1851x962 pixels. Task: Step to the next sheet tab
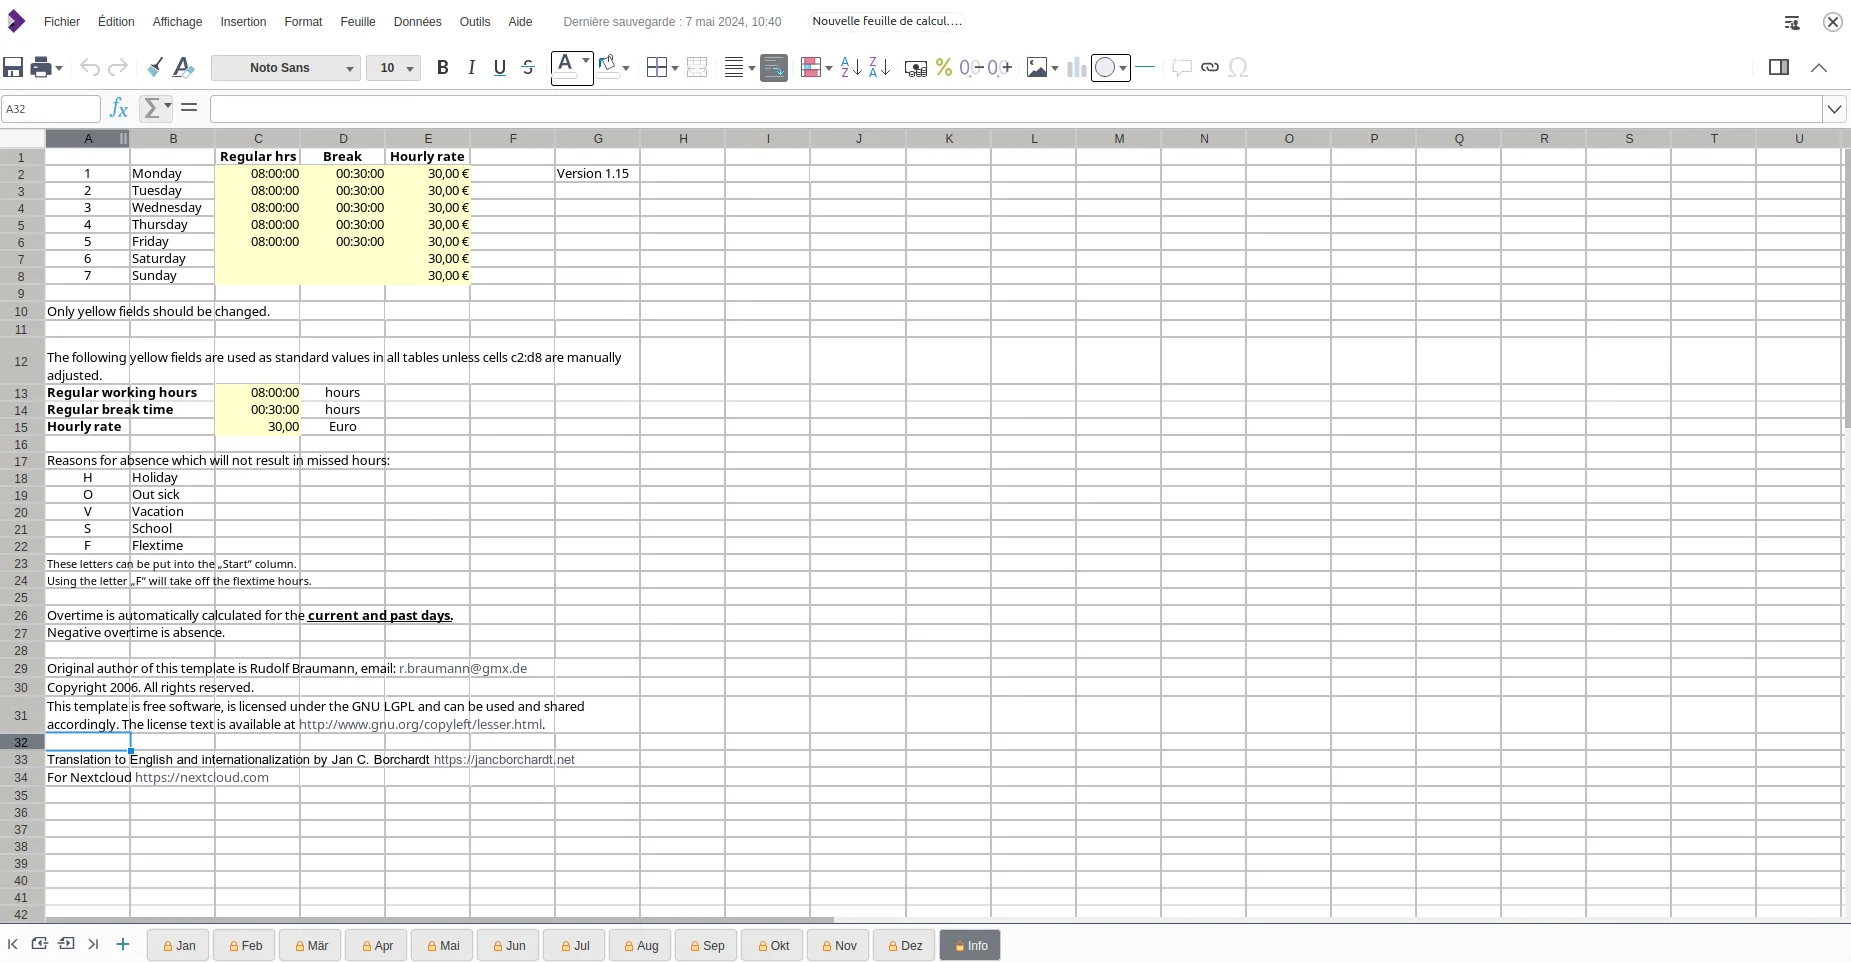coord(67,944)
